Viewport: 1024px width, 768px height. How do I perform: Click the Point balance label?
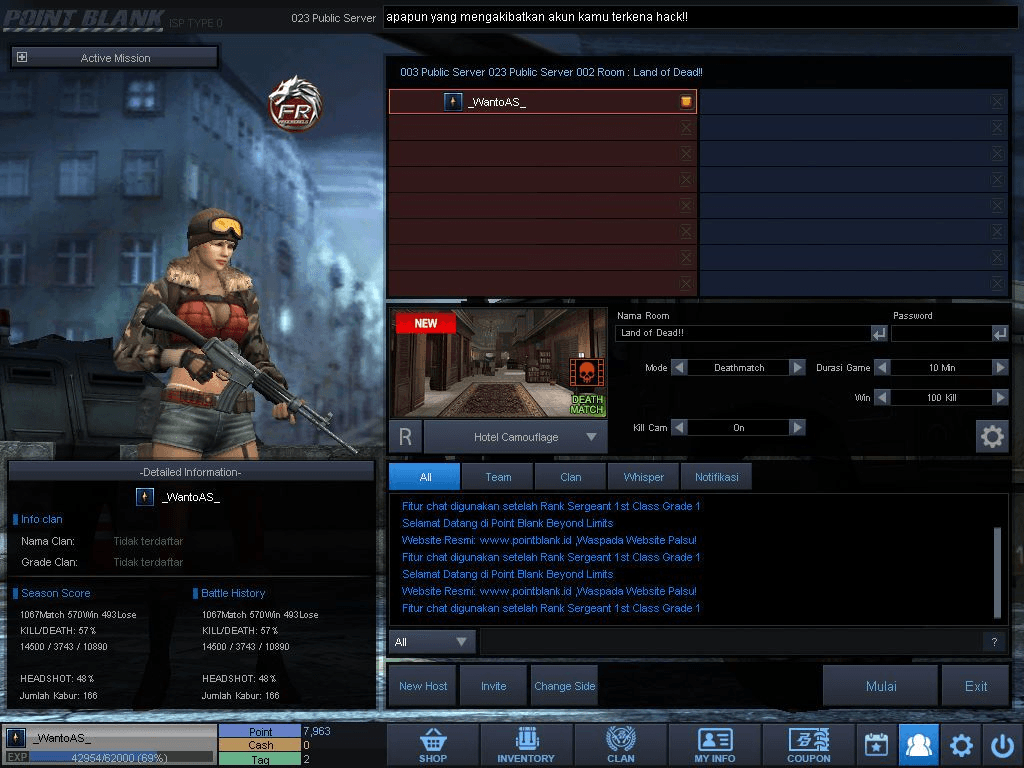[x=260, y=731]
